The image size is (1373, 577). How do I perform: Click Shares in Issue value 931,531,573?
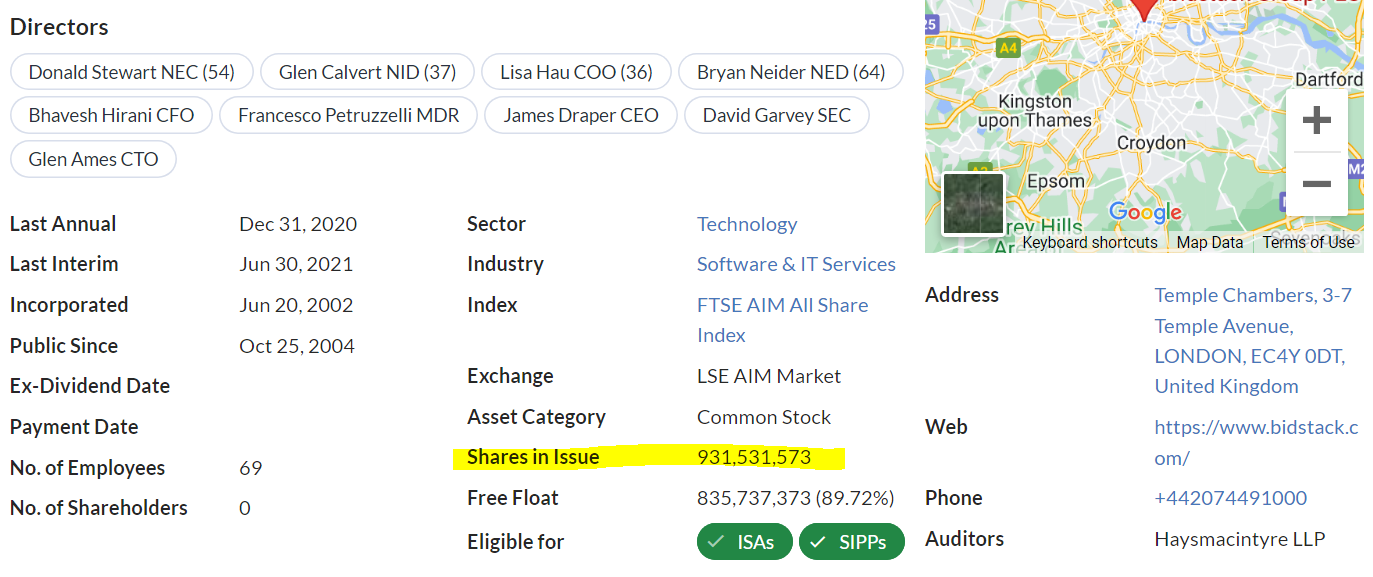coord(754,457)
